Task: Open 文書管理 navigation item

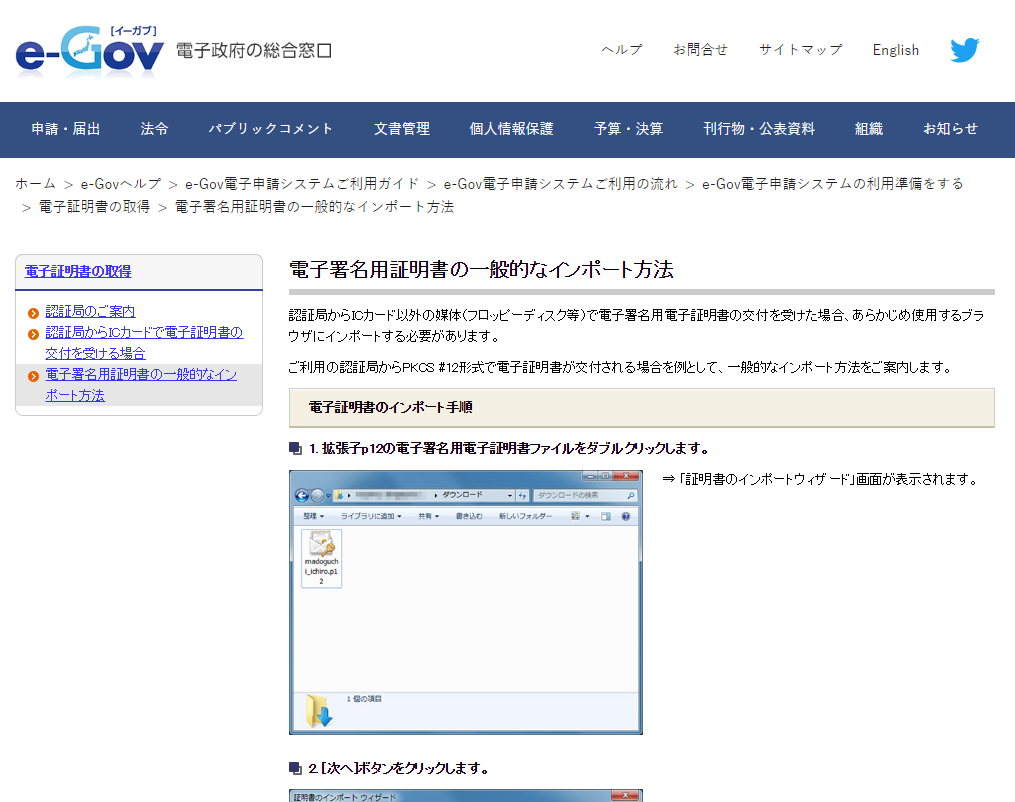Action: [x=402, y=129]
